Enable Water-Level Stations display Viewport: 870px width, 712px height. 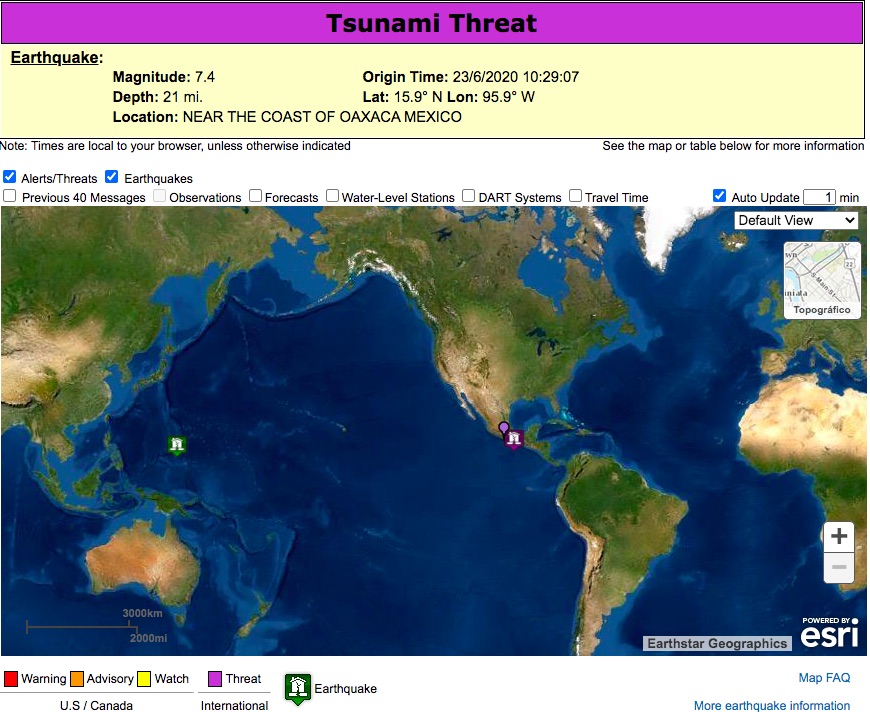click(x=331, y=196)
